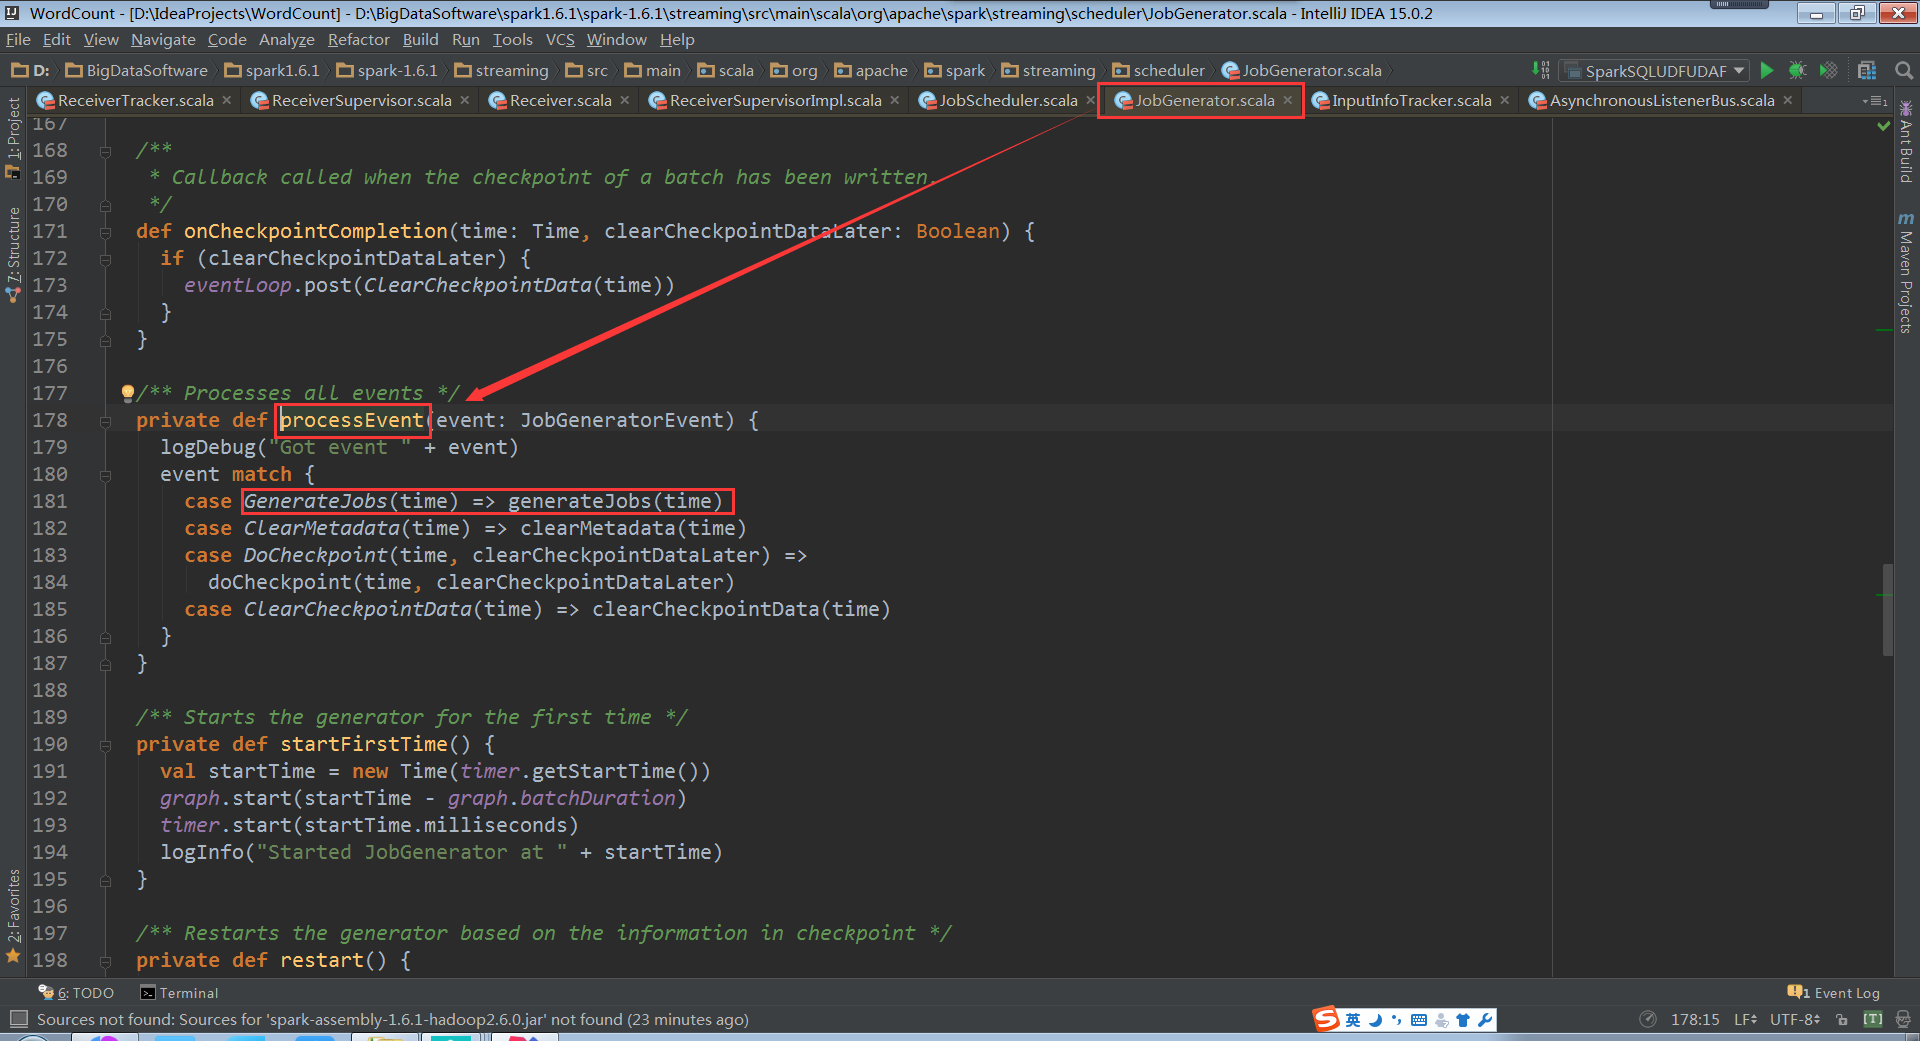Click the vertical editor scrollbar thumb
The height and width of the screenshot is (1041, 1920).
[x=1887, y=610]
